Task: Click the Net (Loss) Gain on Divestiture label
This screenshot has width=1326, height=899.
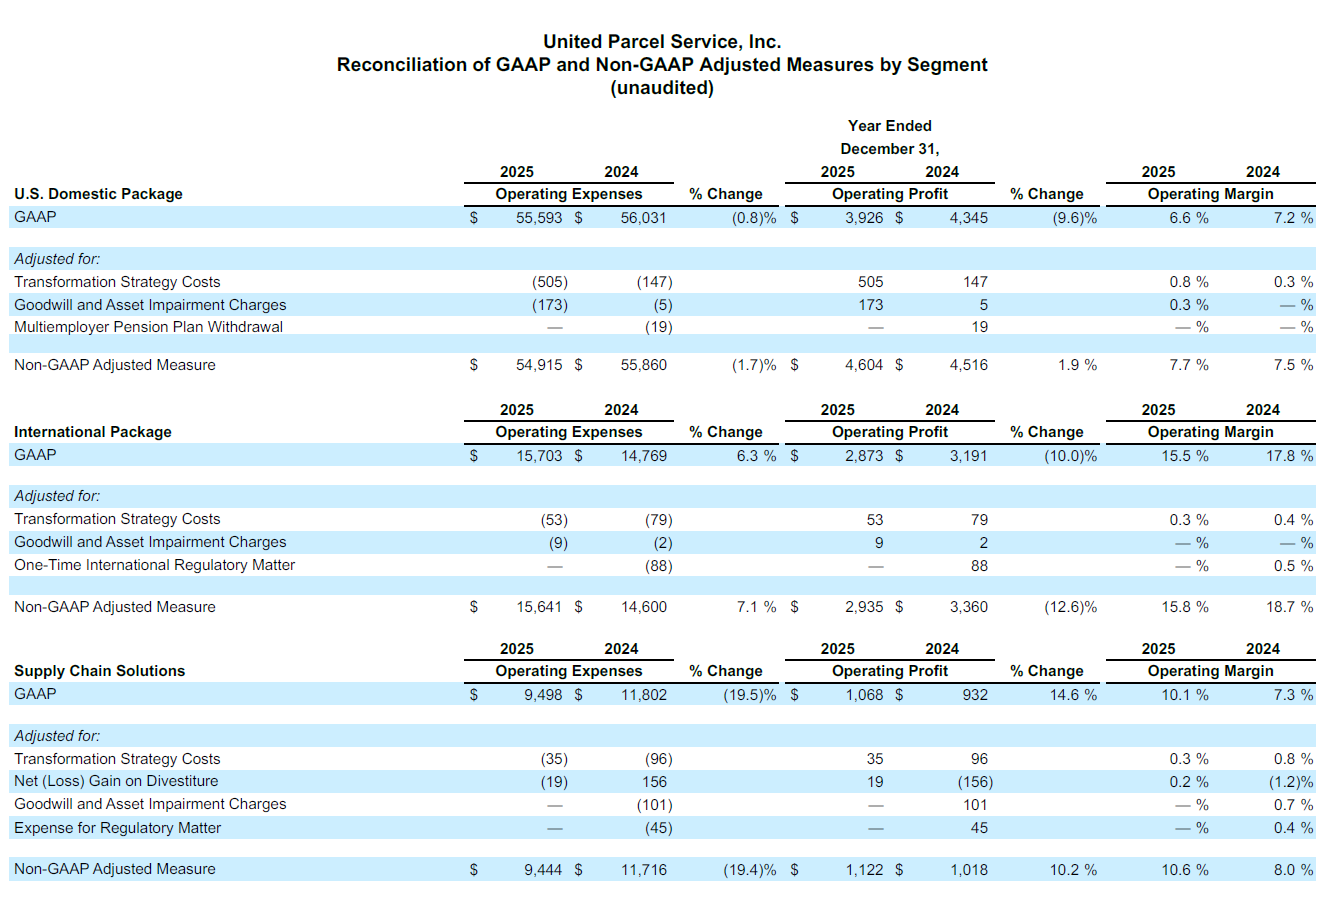Action: [116, 781]
